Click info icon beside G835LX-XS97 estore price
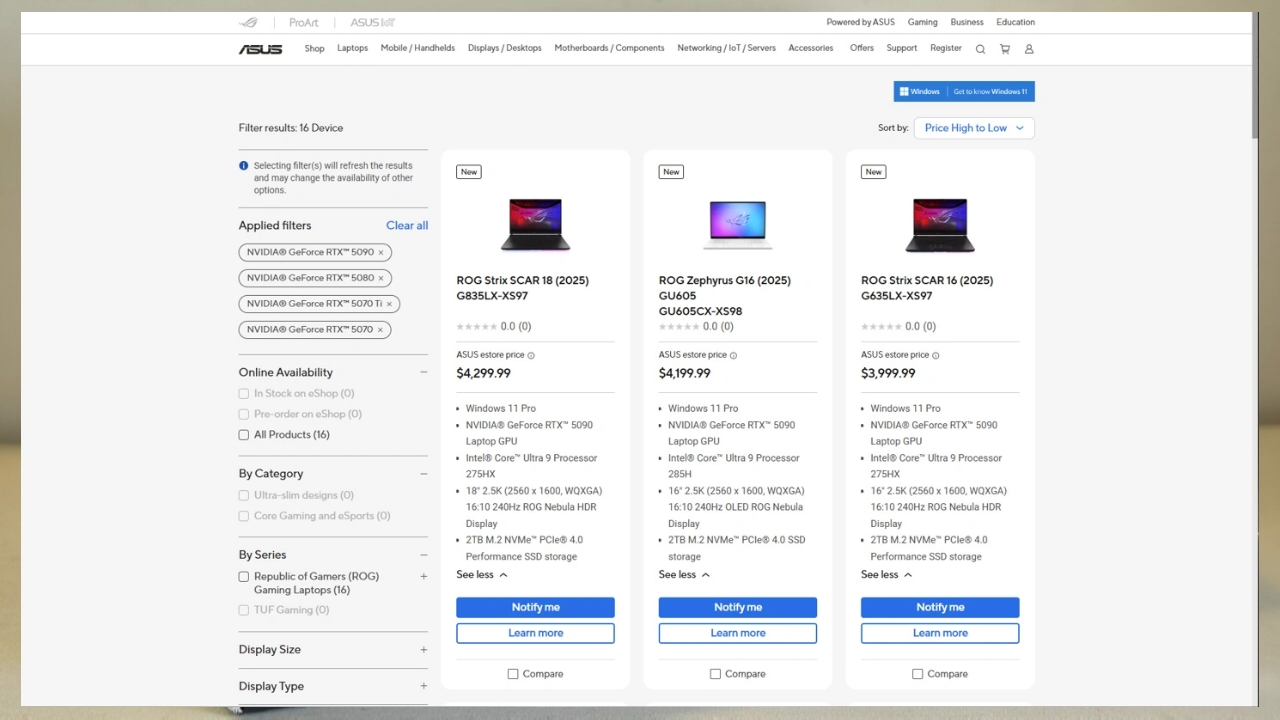 point(531,355)
